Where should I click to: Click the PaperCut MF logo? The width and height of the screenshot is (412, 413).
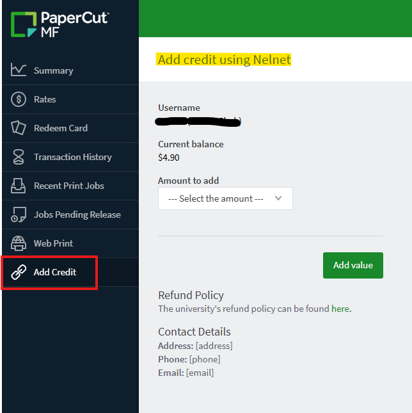[60, 24]
